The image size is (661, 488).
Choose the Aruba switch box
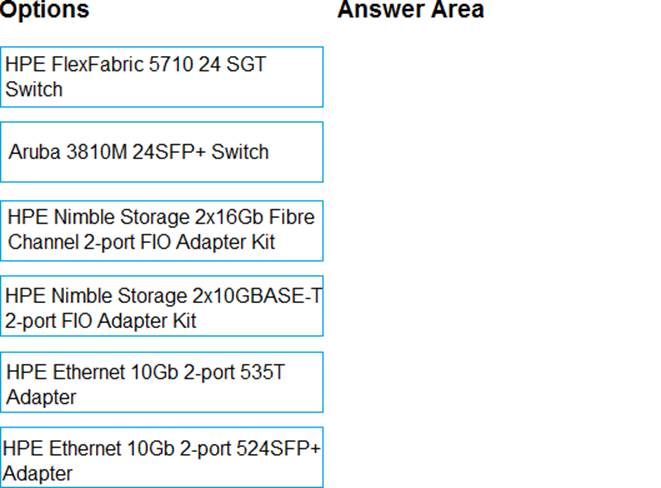coord(162,152)
